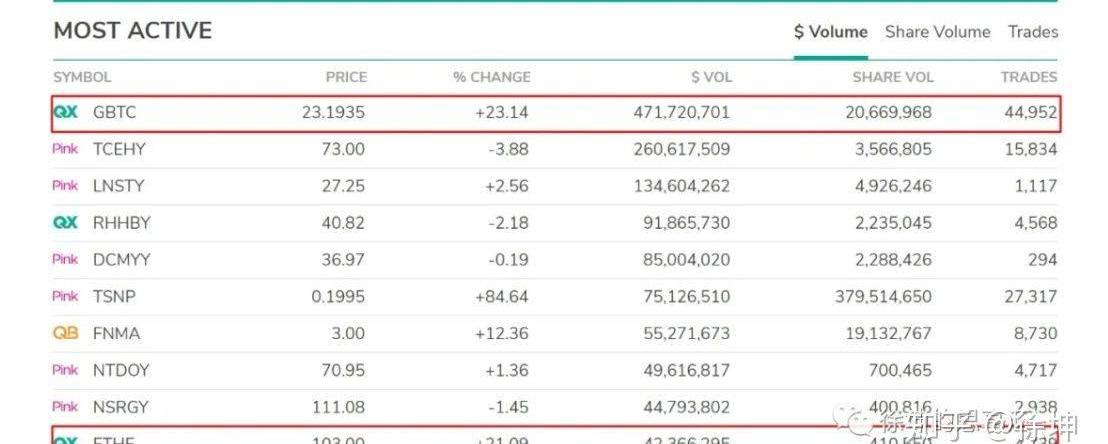Click the Pink tier icon beside NTDOY
1108x444 pixels.
pyautogui.click(x=65, y=370)
